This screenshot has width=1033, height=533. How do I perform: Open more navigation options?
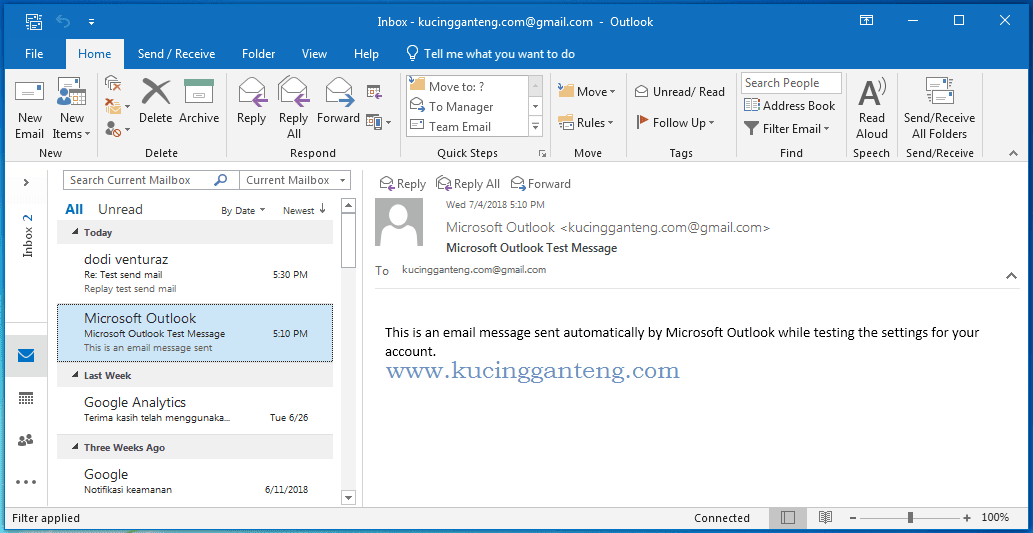(x=26, y=482)
